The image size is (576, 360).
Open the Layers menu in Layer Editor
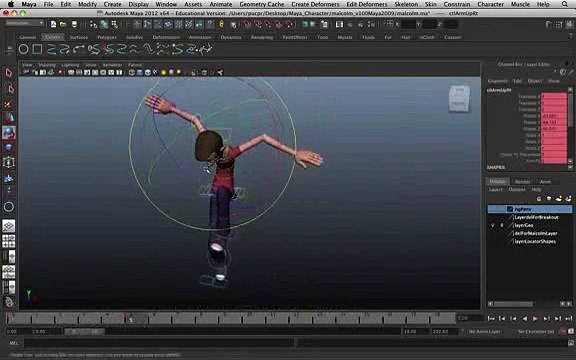coord(495,190)
